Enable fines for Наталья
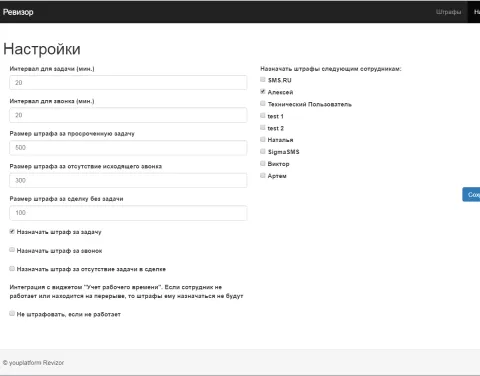The width and height of the screenshot is (480, 376). click(x=263, y=139)
